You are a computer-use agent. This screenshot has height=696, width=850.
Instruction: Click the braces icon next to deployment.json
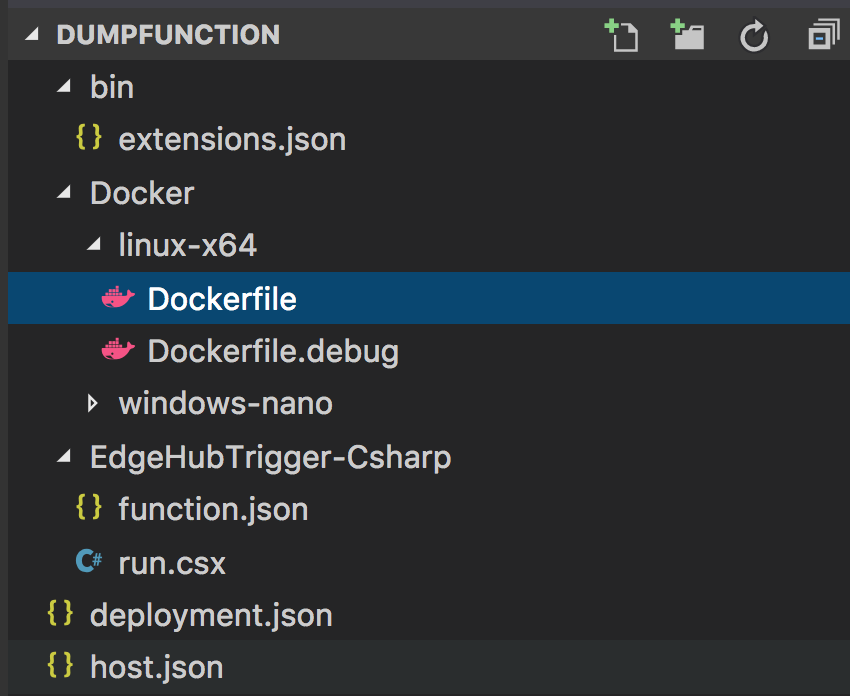point(60,613)
